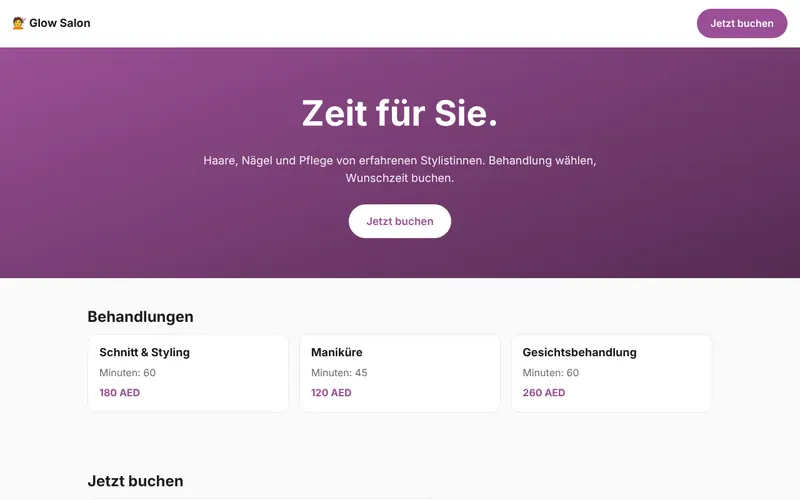Open the Glow Salon brand name link
Image resolution: width=800 pixels, height=500 pixels.
coord(60,23)
